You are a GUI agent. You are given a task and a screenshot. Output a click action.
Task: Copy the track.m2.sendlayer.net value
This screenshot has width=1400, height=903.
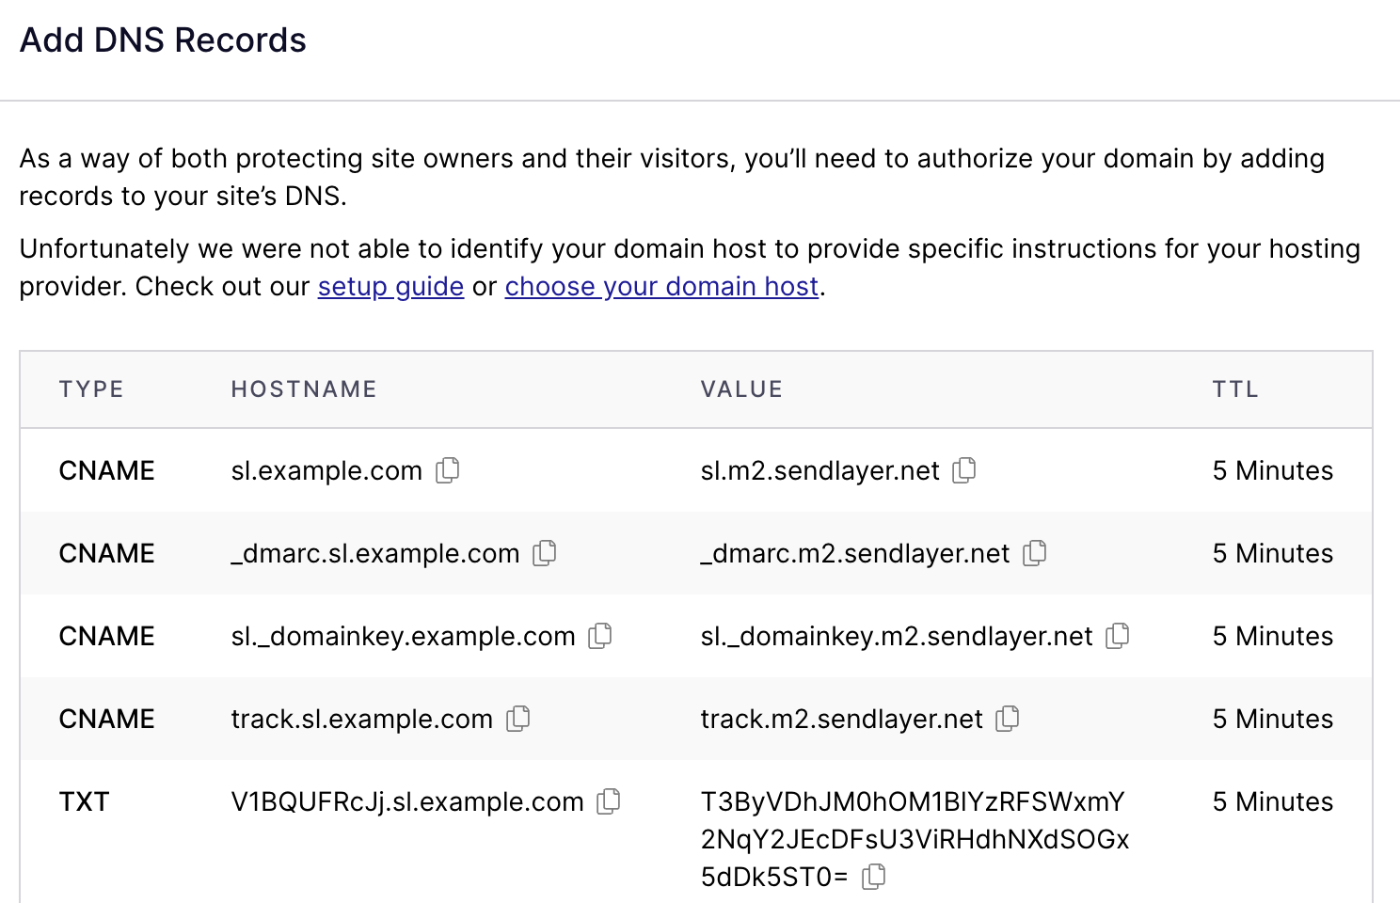point(1007,718)
